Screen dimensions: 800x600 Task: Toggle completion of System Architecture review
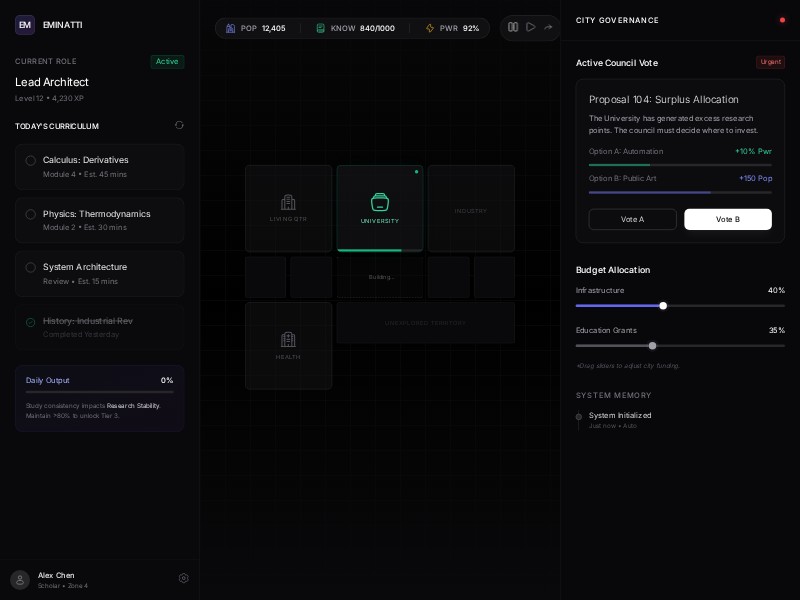pyautogui.click(x=32, y=267)
